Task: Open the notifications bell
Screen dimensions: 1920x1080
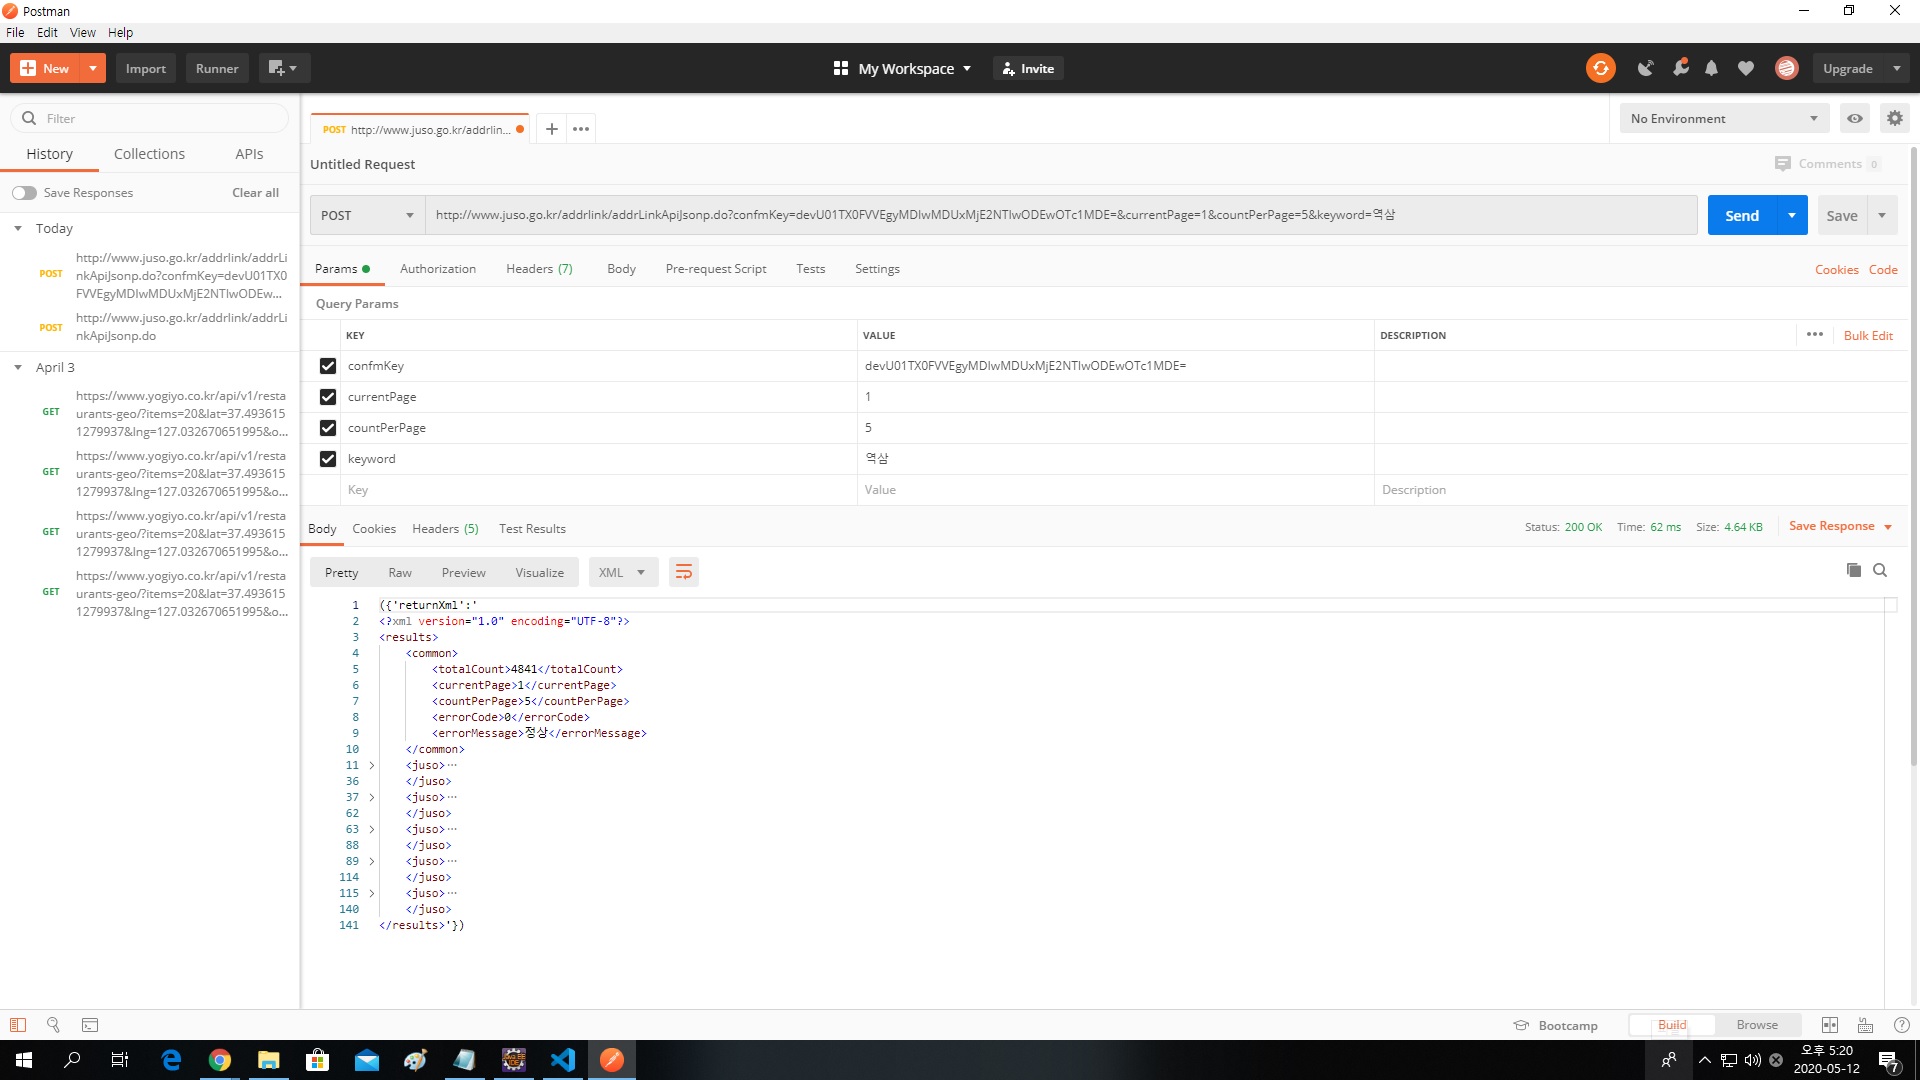Action: [1711, 68]
